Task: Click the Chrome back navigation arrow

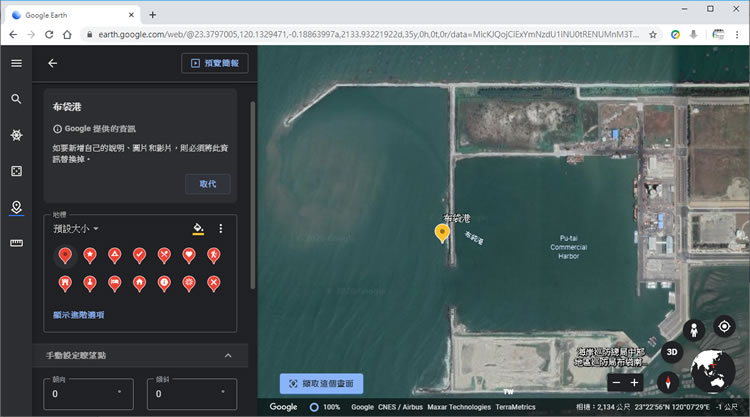Action: [x=13, y=34]
